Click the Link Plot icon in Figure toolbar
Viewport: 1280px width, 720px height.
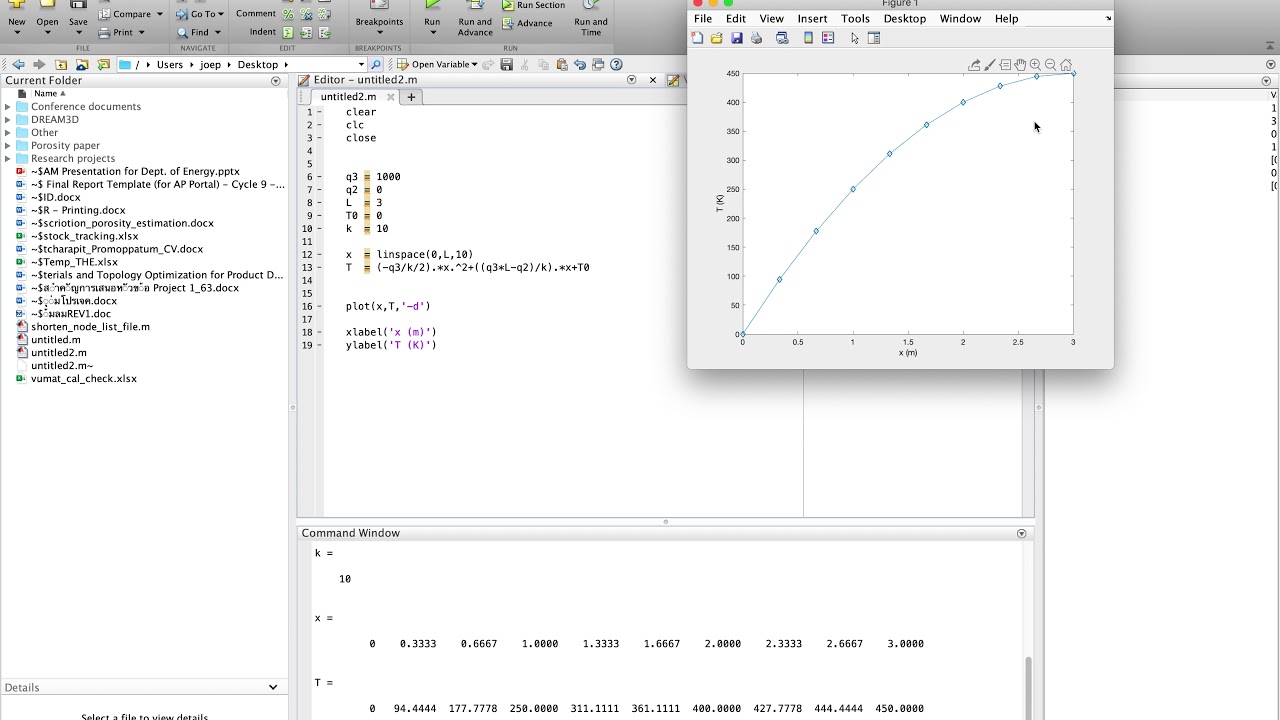pos(782,38)
